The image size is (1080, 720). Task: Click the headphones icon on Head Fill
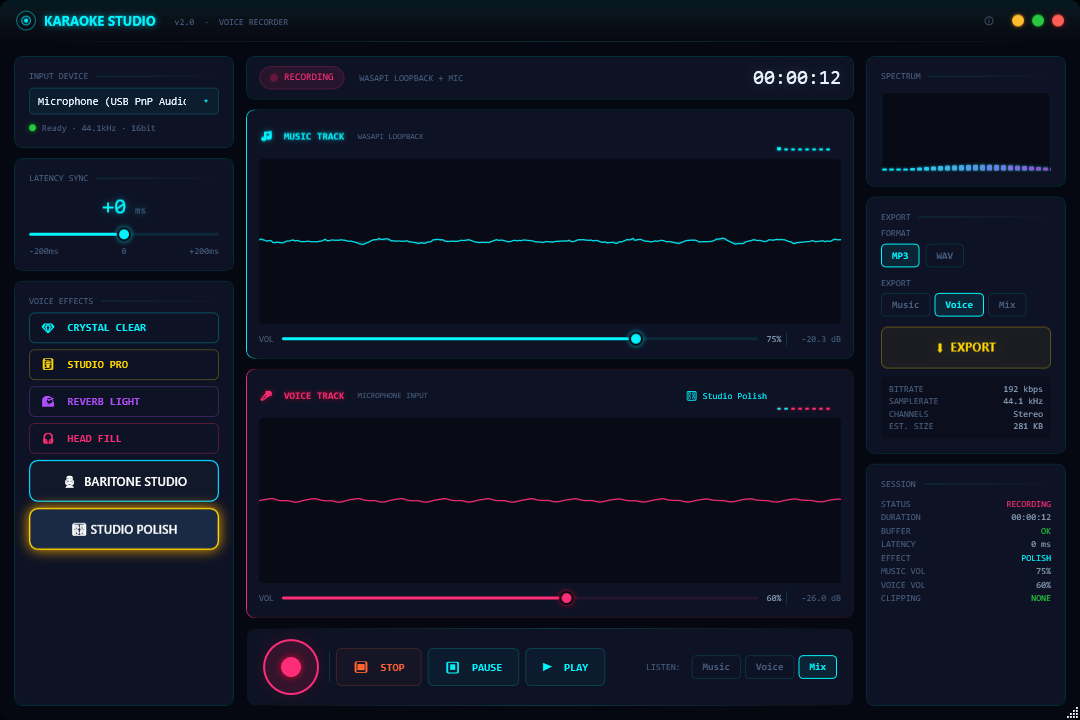(48, 438)
